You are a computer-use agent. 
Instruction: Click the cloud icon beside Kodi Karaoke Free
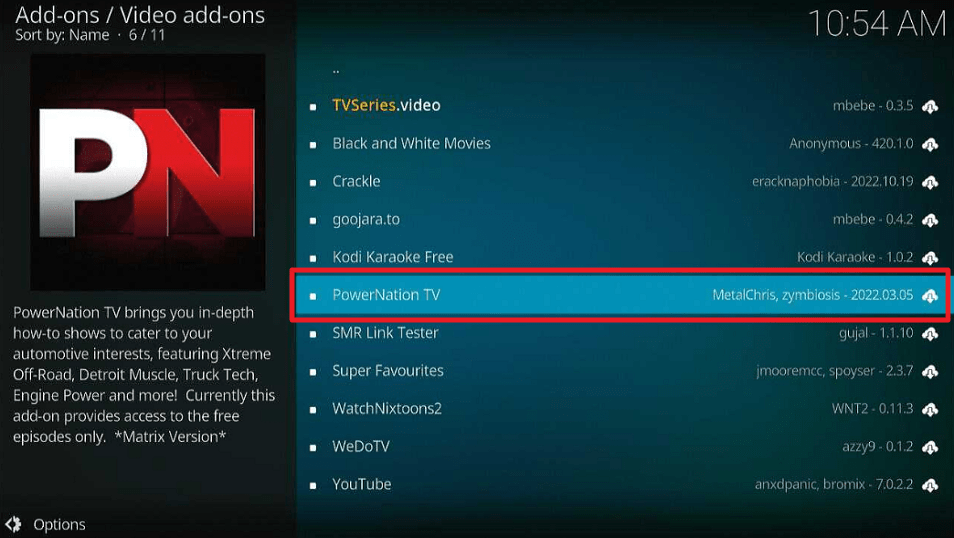(x=930, y=258)
